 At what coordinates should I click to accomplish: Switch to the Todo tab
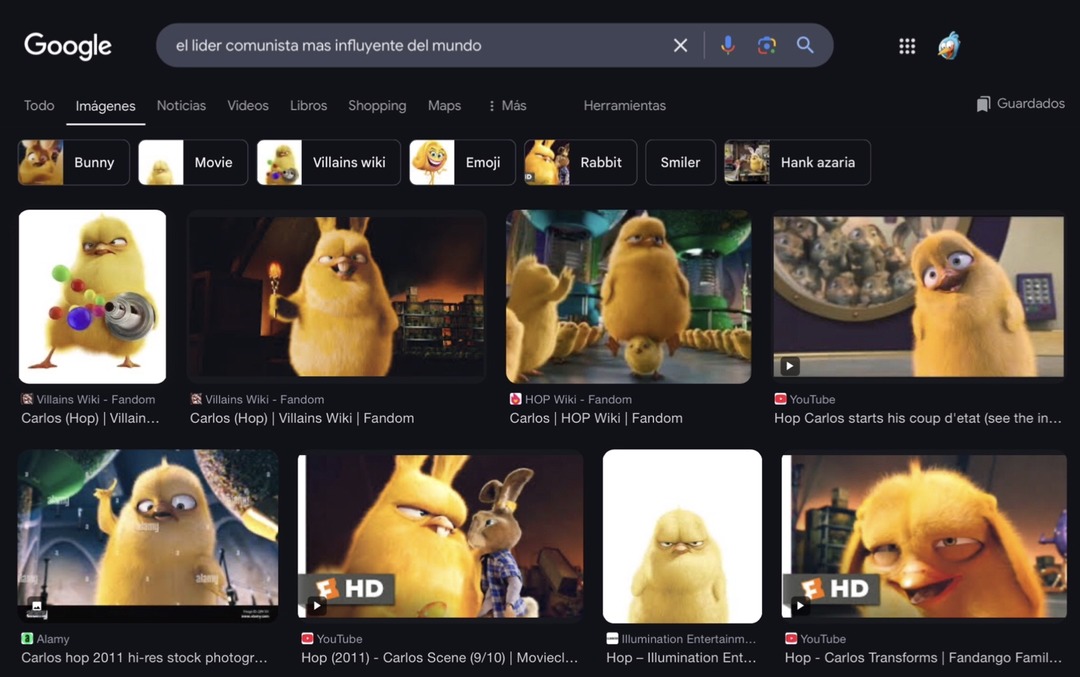point(39,106)
